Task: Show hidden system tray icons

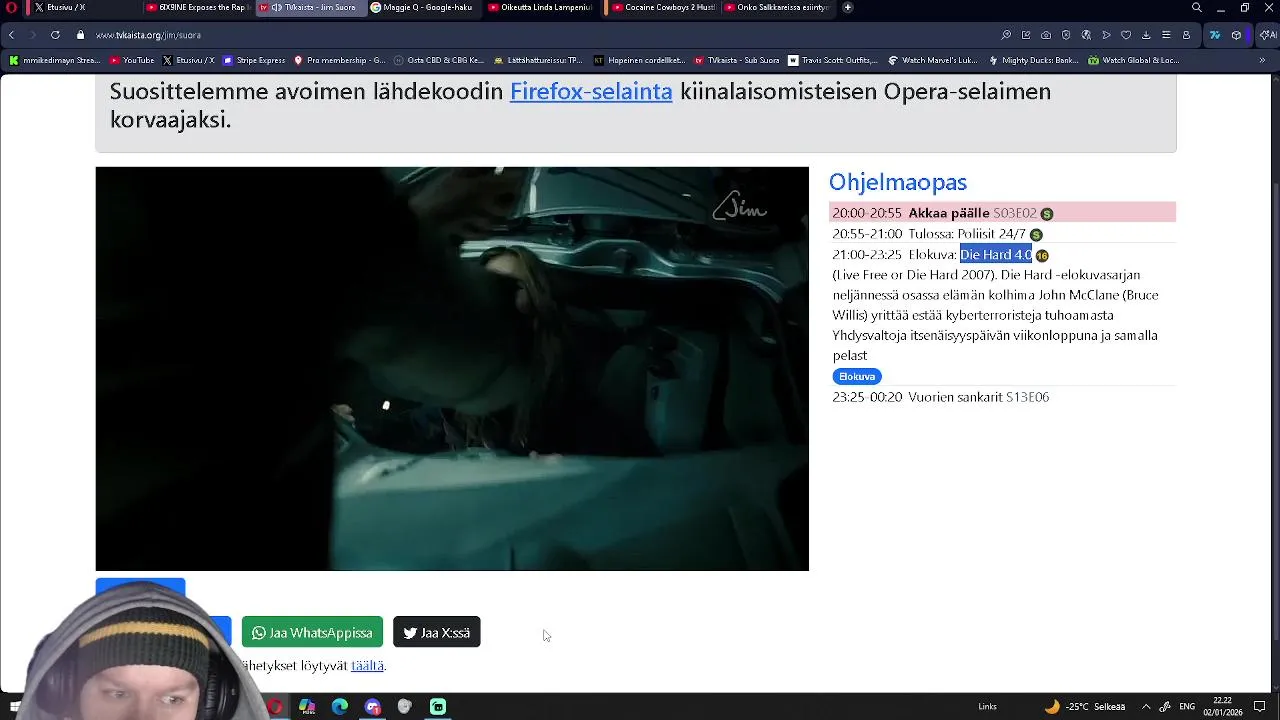Action: click(1146, 706)
